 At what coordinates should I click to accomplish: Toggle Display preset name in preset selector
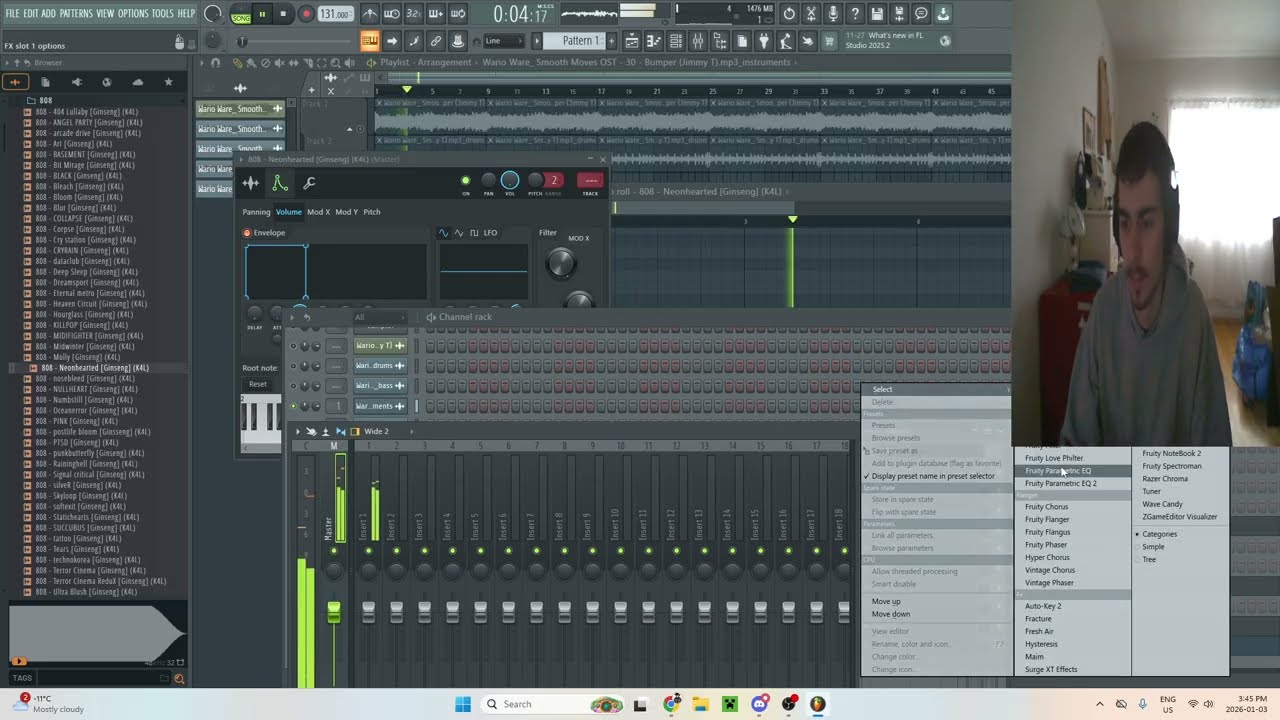click(x=932, y=476)
